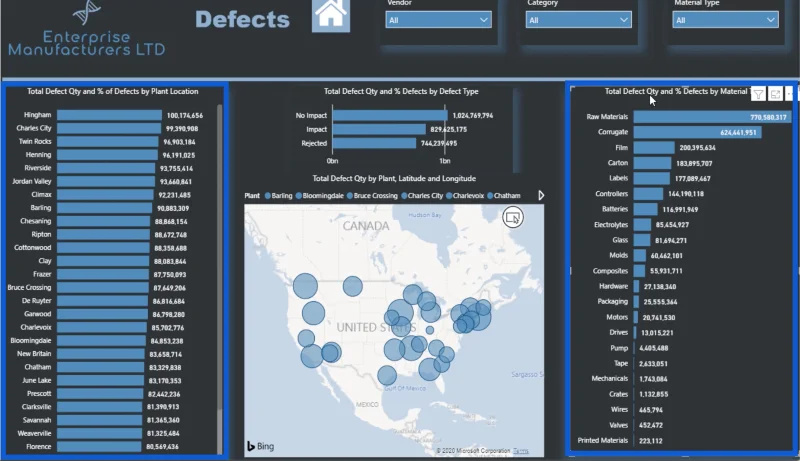
Task: Click the Mechanicals label
Action: 610,378
